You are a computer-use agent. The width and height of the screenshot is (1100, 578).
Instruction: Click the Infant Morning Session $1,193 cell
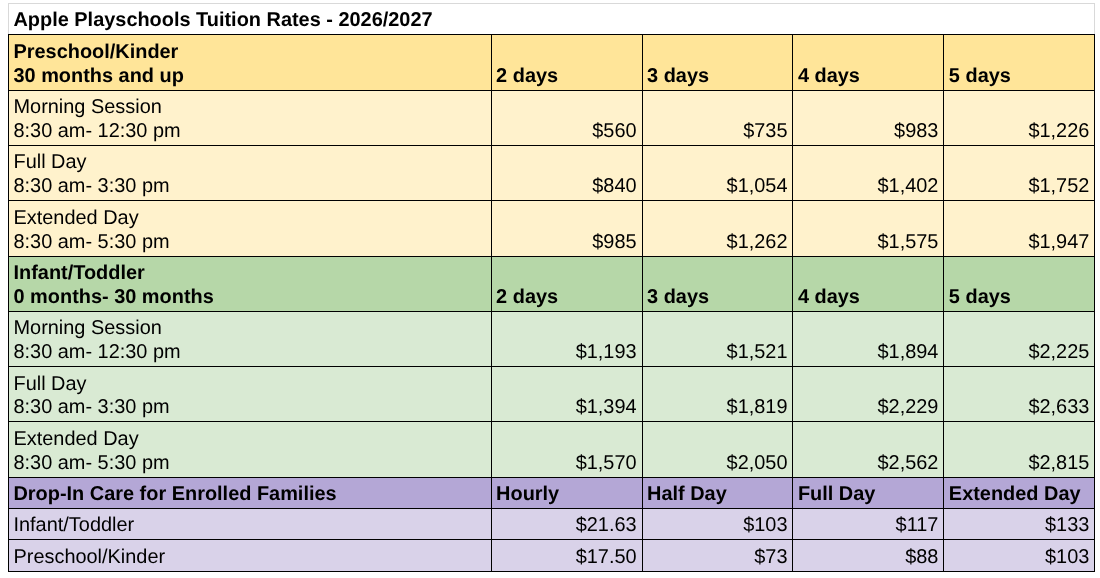point(567,339)
